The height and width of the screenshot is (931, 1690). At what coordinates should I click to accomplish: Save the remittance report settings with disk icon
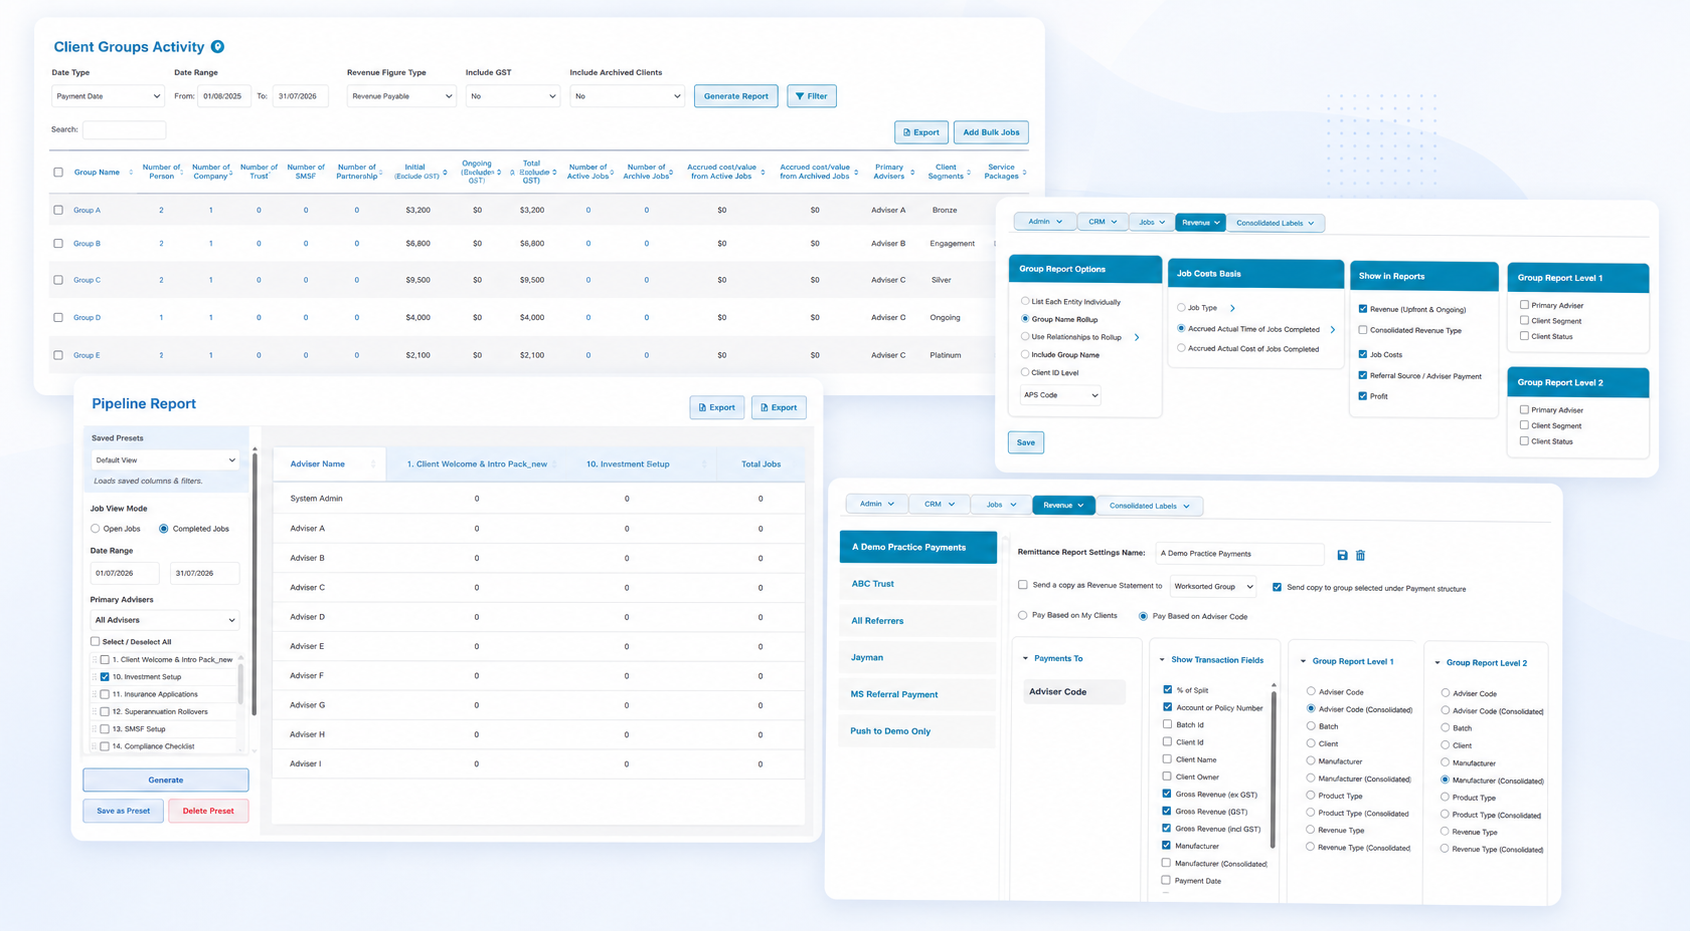pyautogui.click(x=1342, y=555)
